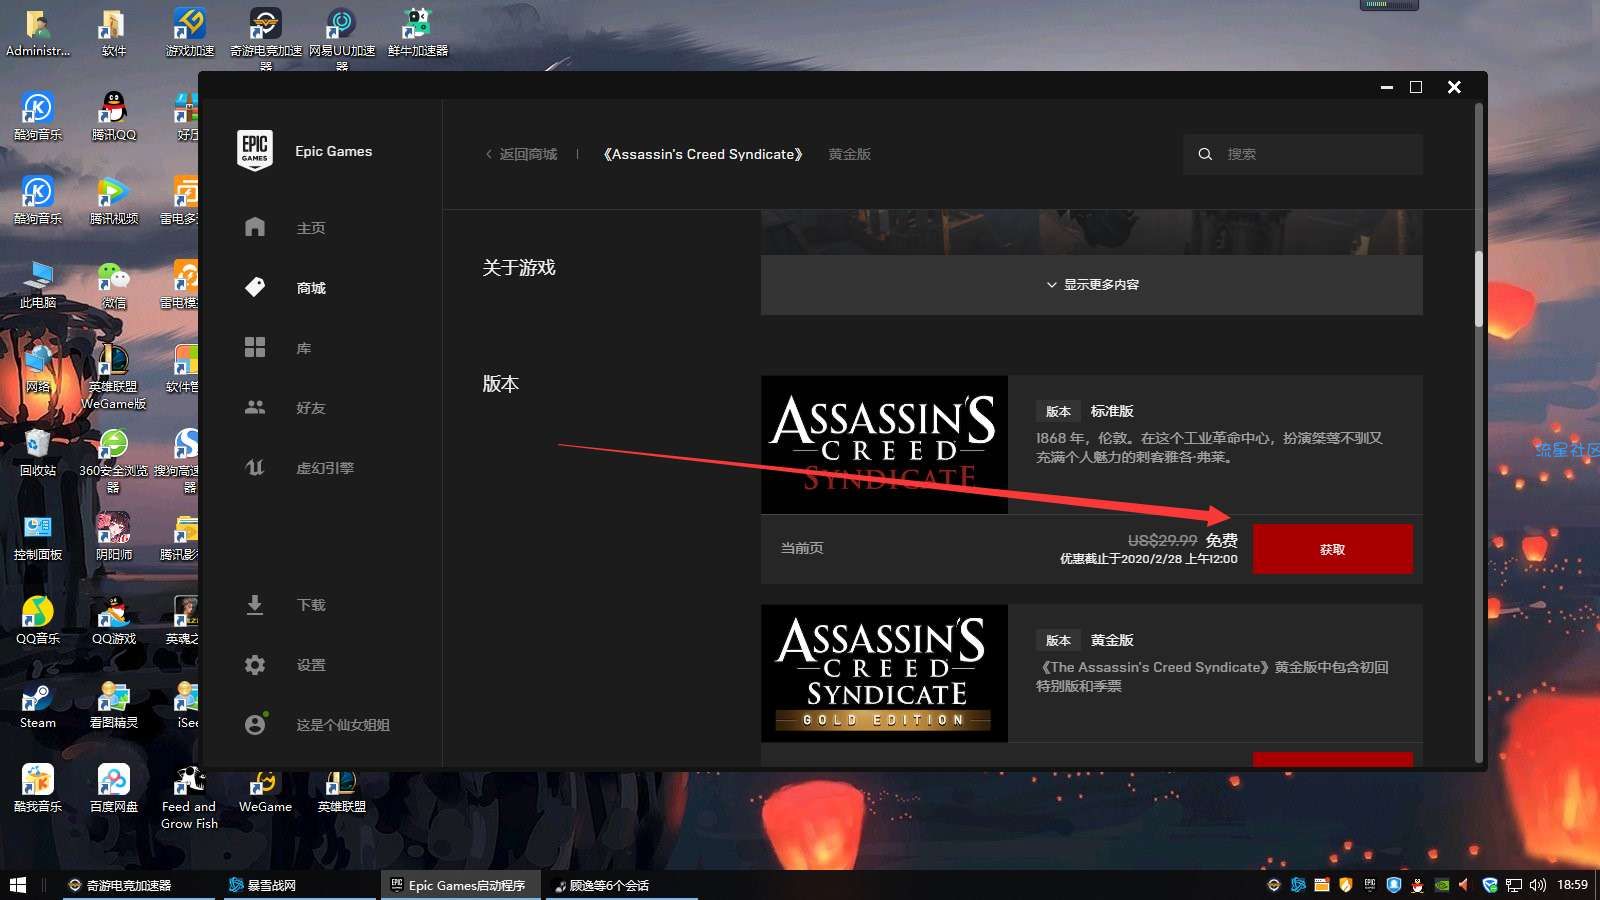Click the home house icon

tap(255, 227)
